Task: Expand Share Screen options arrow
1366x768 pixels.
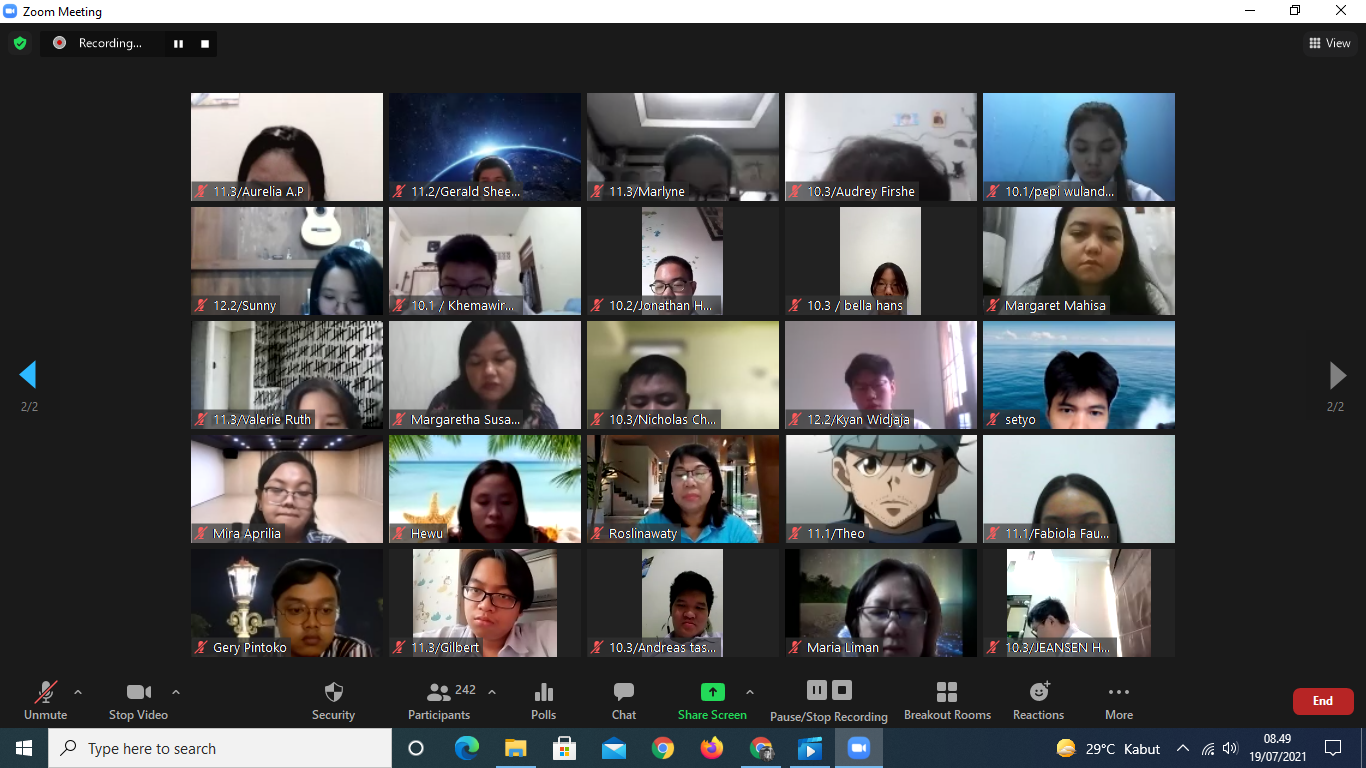Action: click(x=750, y=692)
